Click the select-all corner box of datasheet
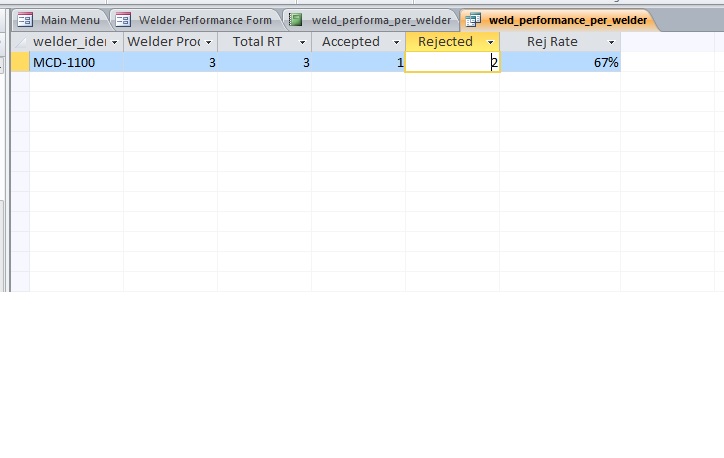This screenshot has width=724, height=458. click(x=20, y=42)
